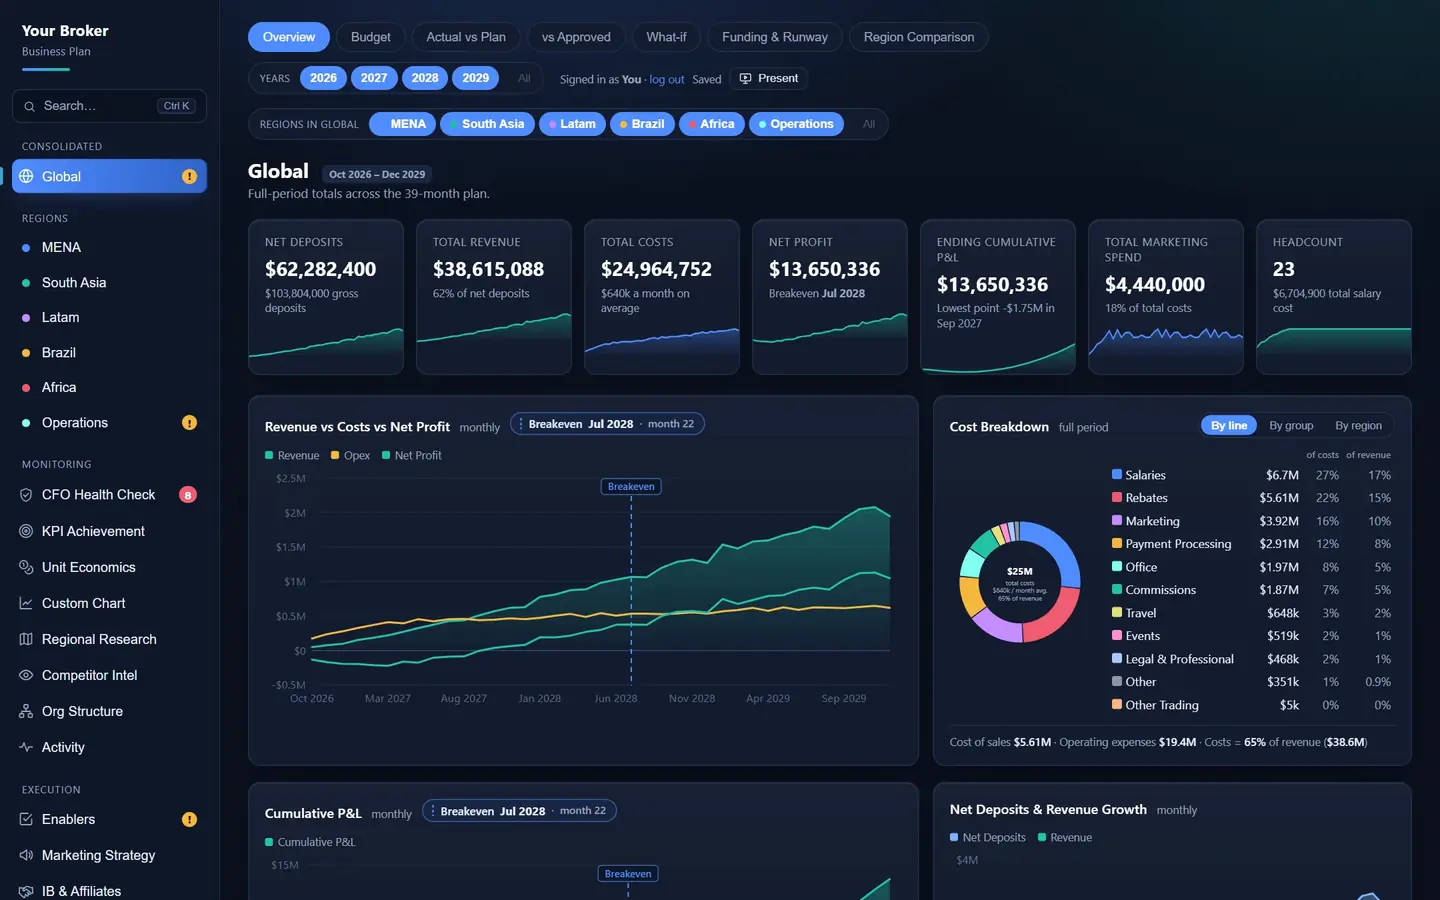Click the Present button

(x=769, y=78)
